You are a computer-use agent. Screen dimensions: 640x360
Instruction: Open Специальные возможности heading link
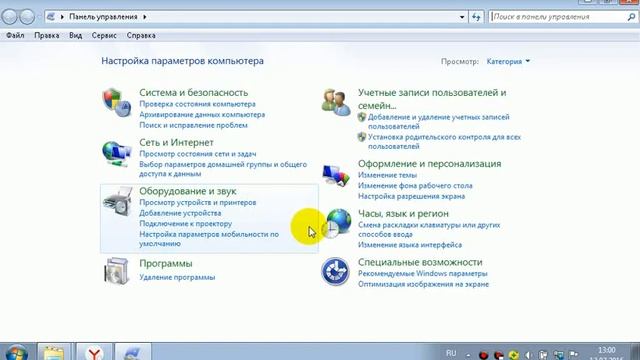pos(420,262)
